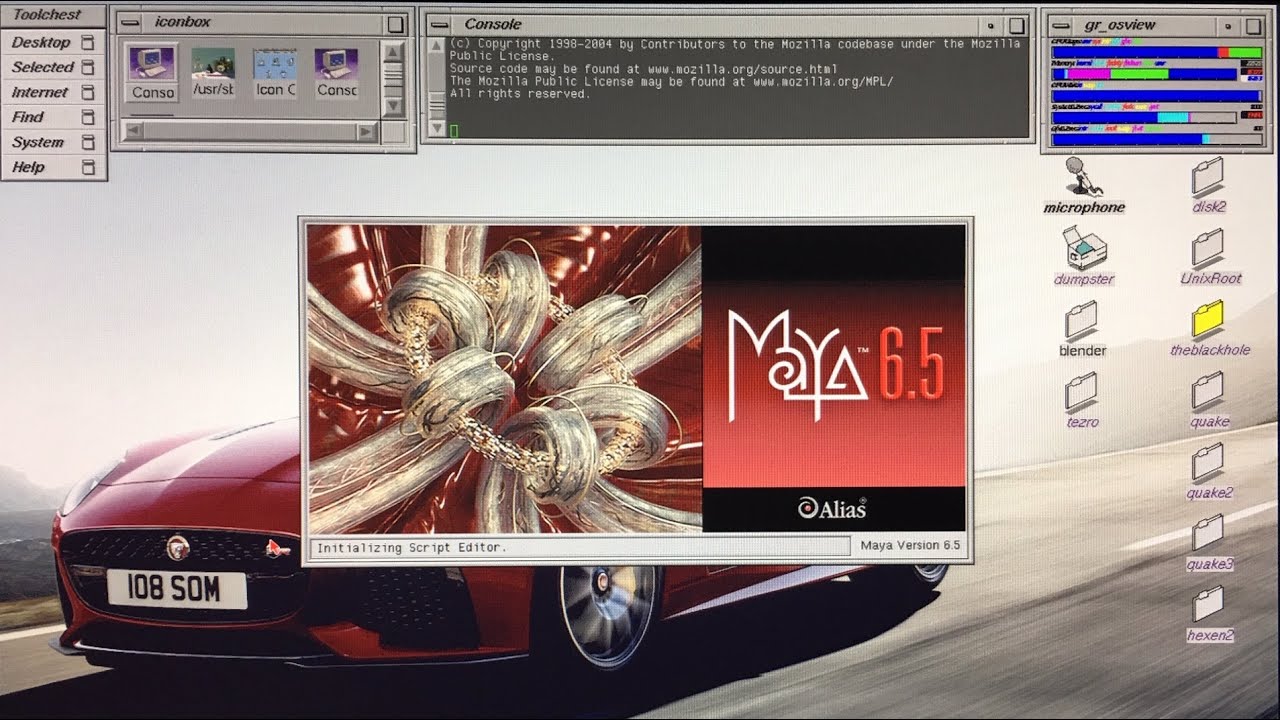This screenshot has height=720, width=1280.
Task: Maximize the gr_osview window
Action: point(1253,26)
